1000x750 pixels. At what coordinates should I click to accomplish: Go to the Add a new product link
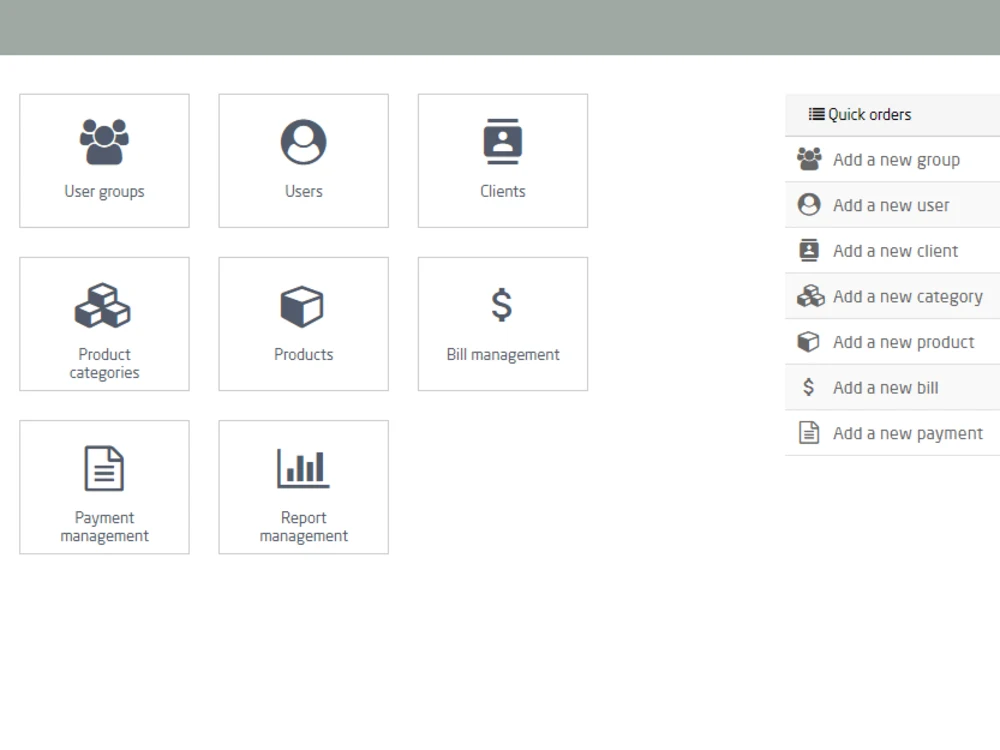tap(904, 342)
